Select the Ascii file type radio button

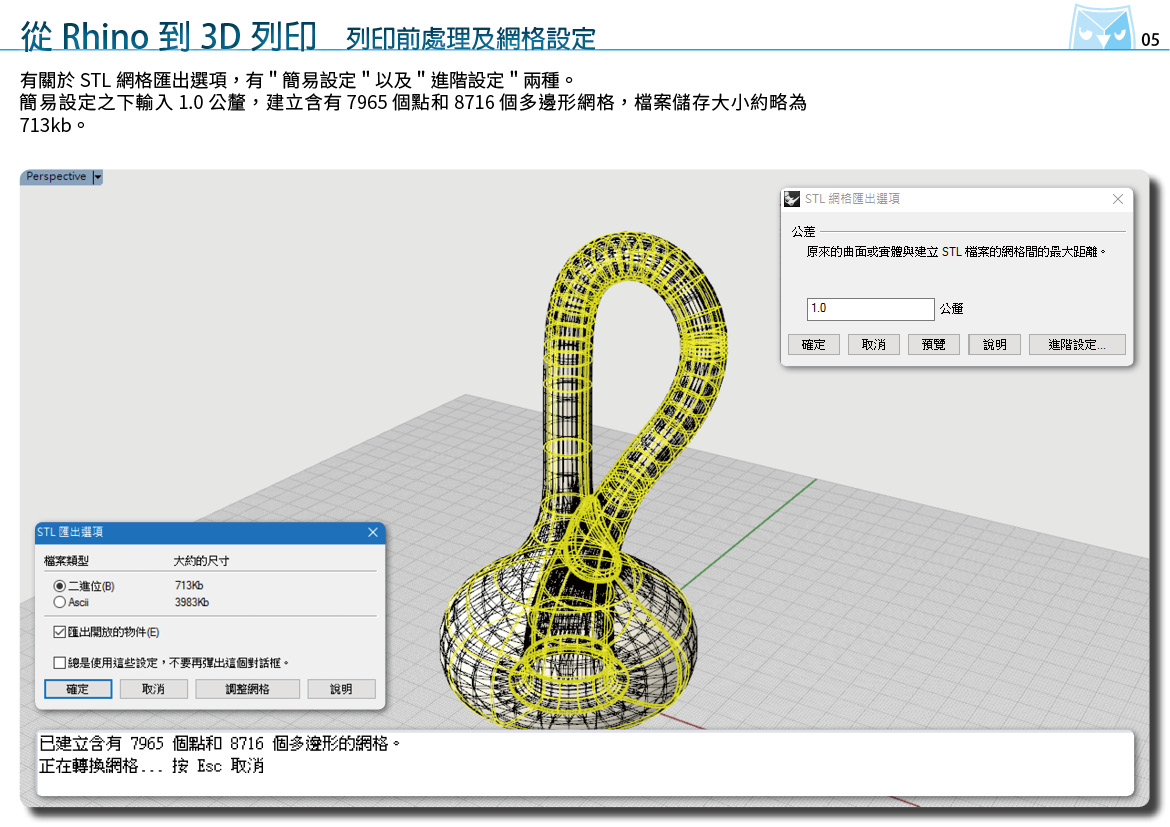[59, 602]
